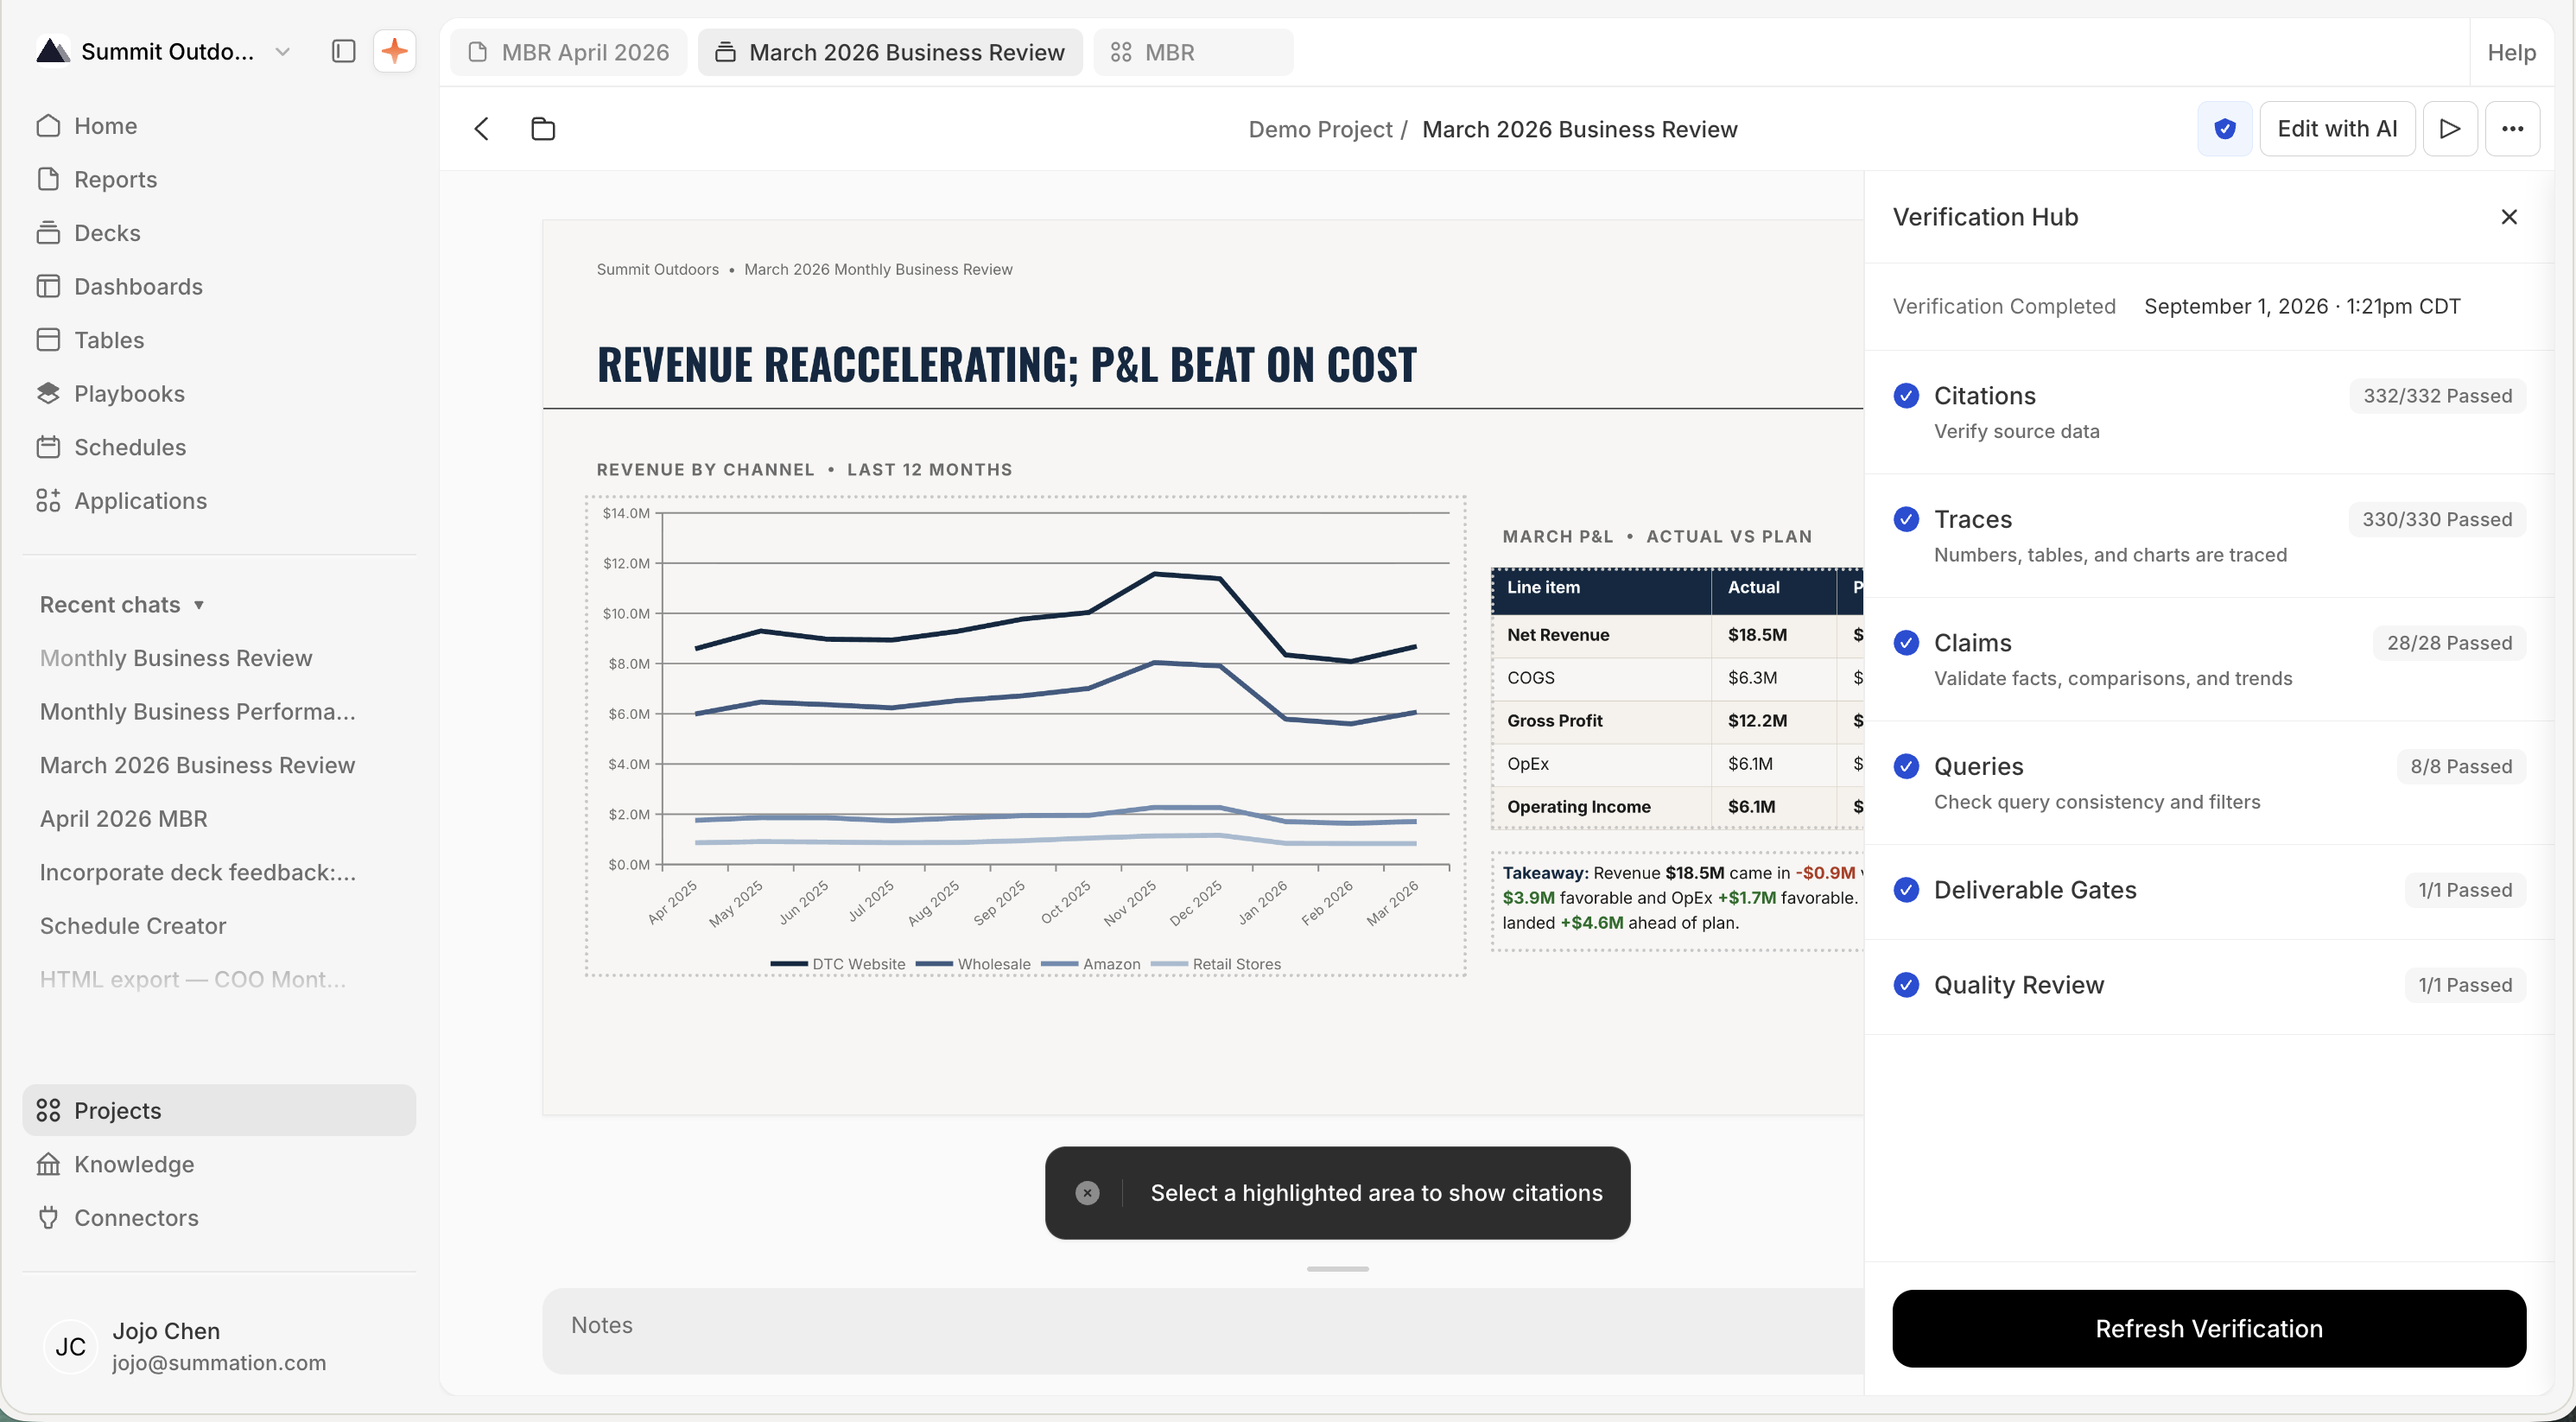Close the Verification Hub panel
The width and height of the screenshot is (2576, 1422).
pyautogui.click(x=2508, y=217)
